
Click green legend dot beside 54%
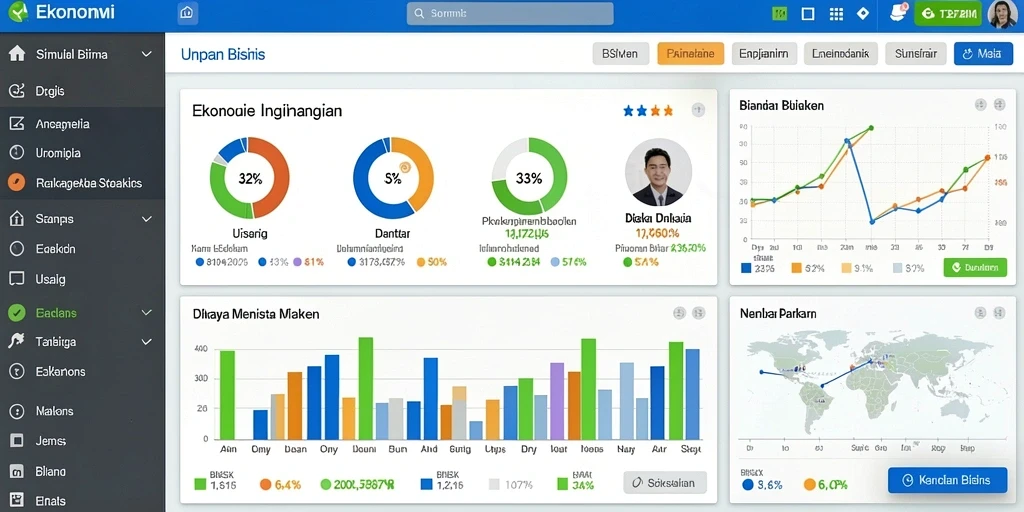click(x=628, y=262)
